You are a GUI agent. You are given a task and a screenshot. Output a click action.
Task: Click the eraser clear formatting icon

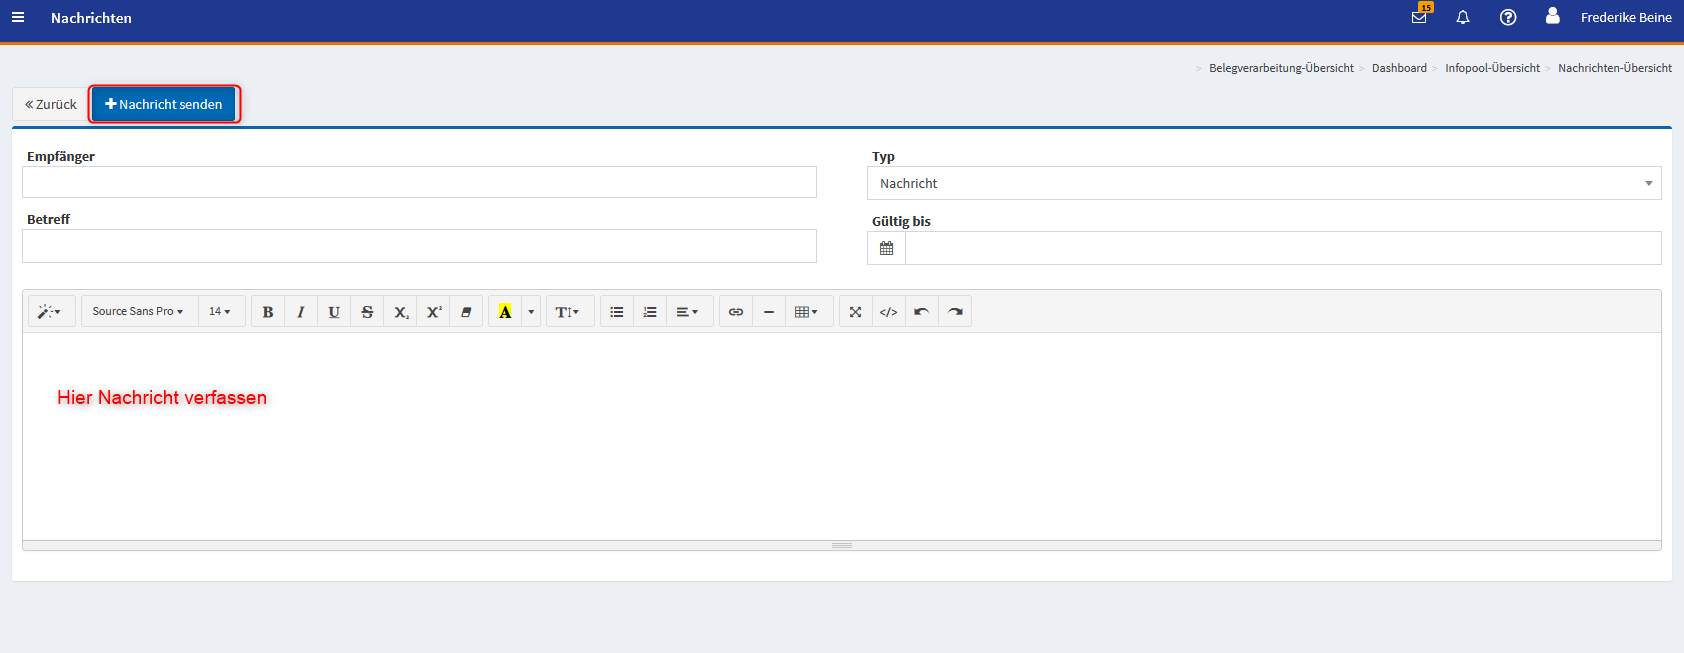coord(466,312)
